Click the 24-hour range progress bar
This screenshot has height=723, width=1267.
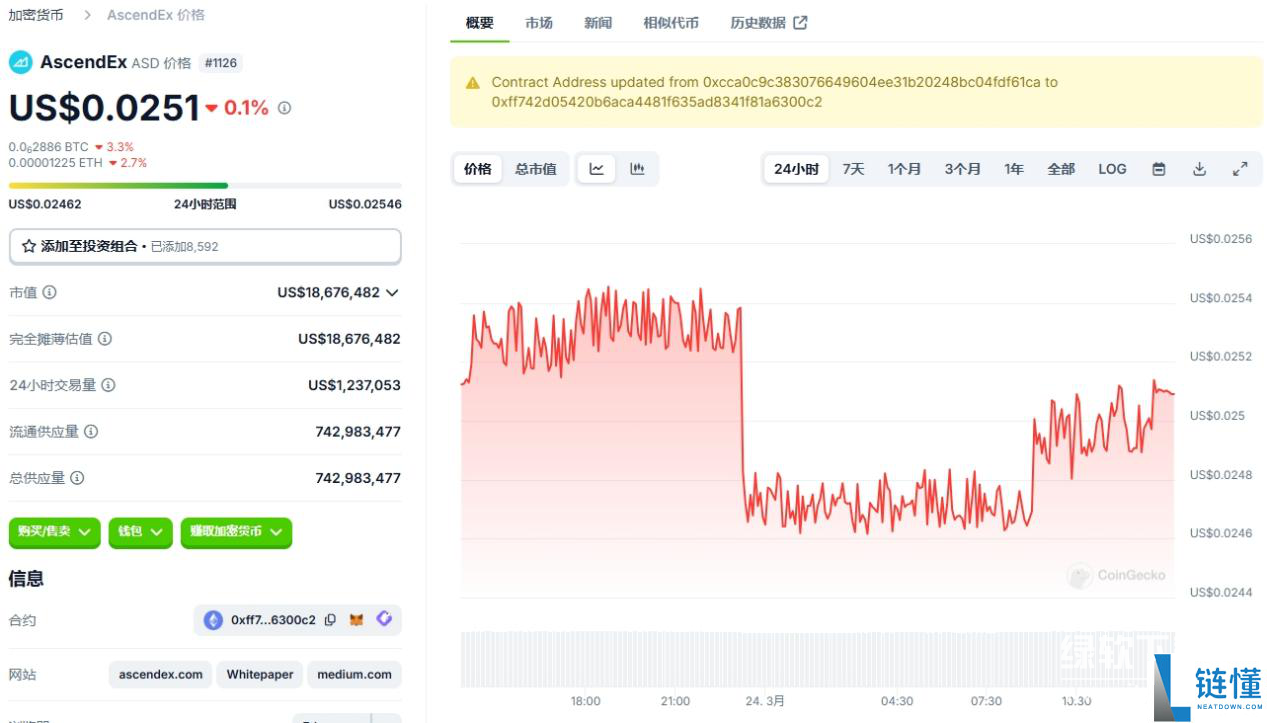pyautogui.click(x=205, y=185)
